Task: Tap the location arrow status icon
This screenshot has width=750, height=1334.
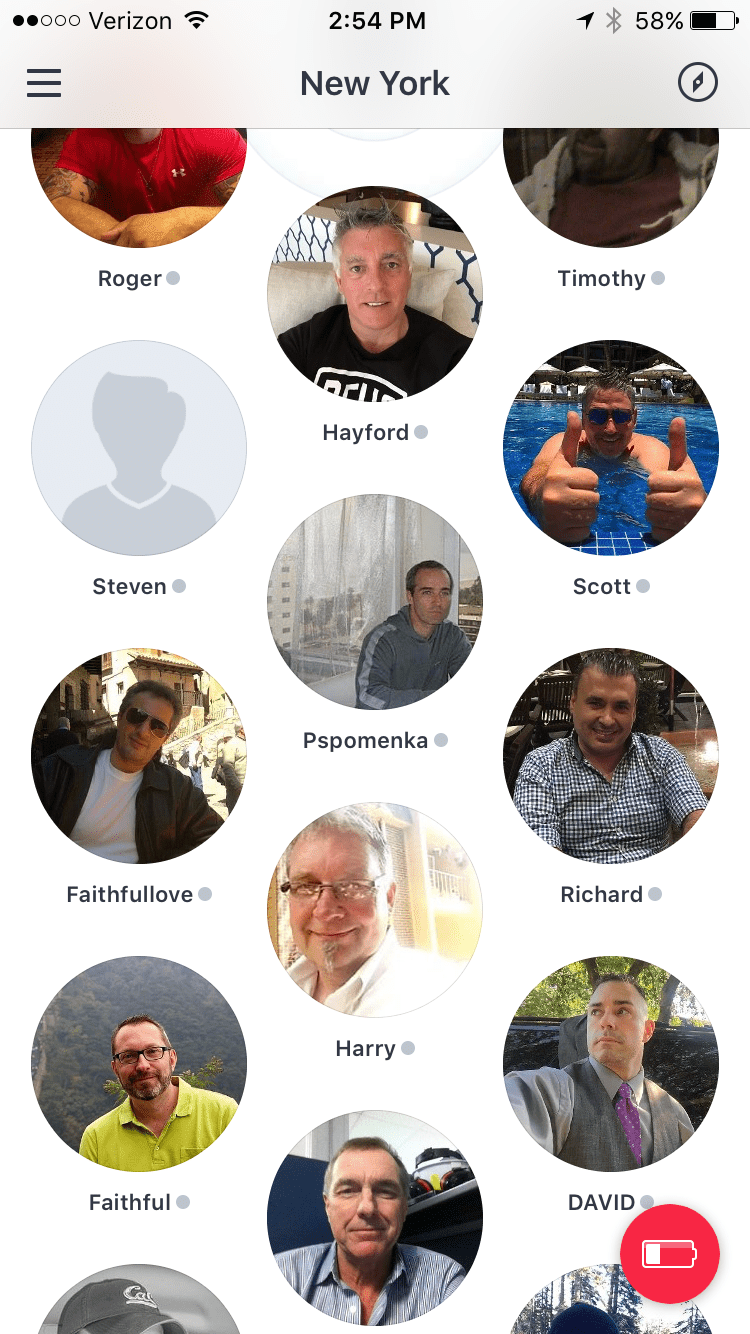Action: 585,21
